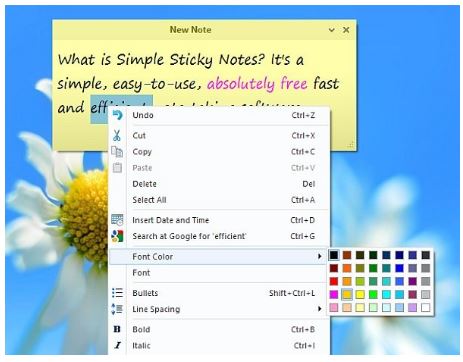Pick the black color swatch
463x362 pixels.
[334, 255]
